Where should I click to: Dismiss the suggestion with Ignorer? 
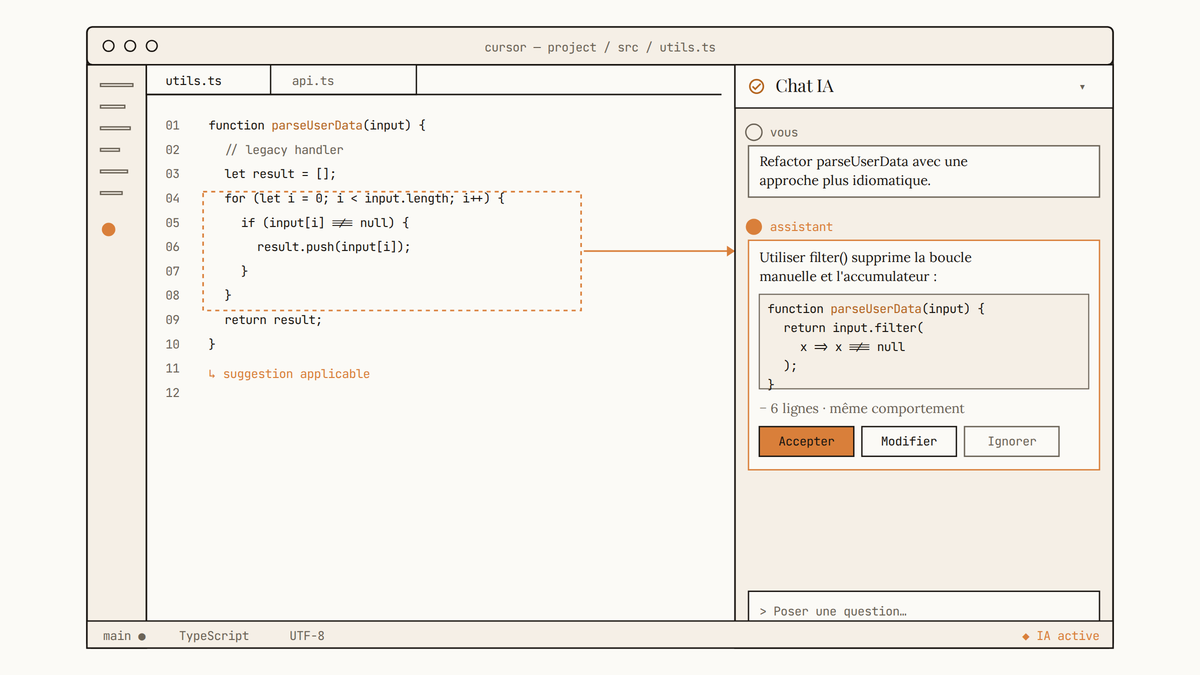1011,441
